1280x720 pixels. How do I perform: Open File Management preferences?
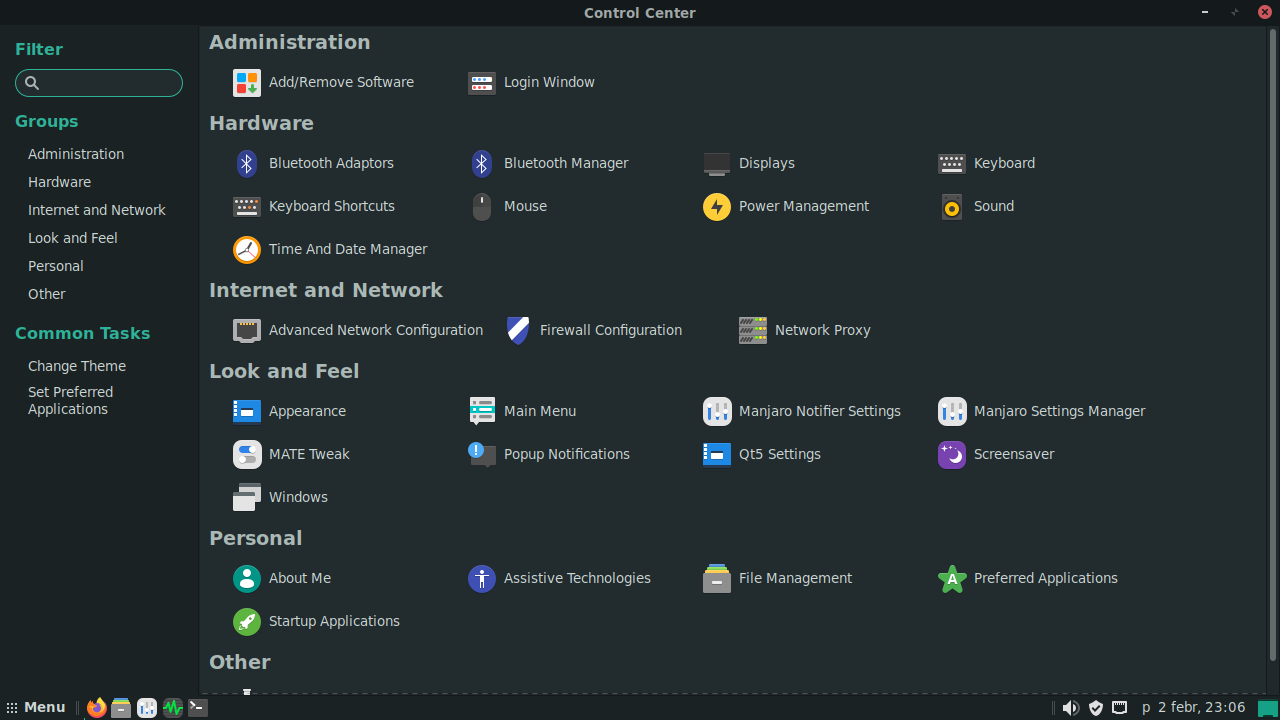(778, 578)
